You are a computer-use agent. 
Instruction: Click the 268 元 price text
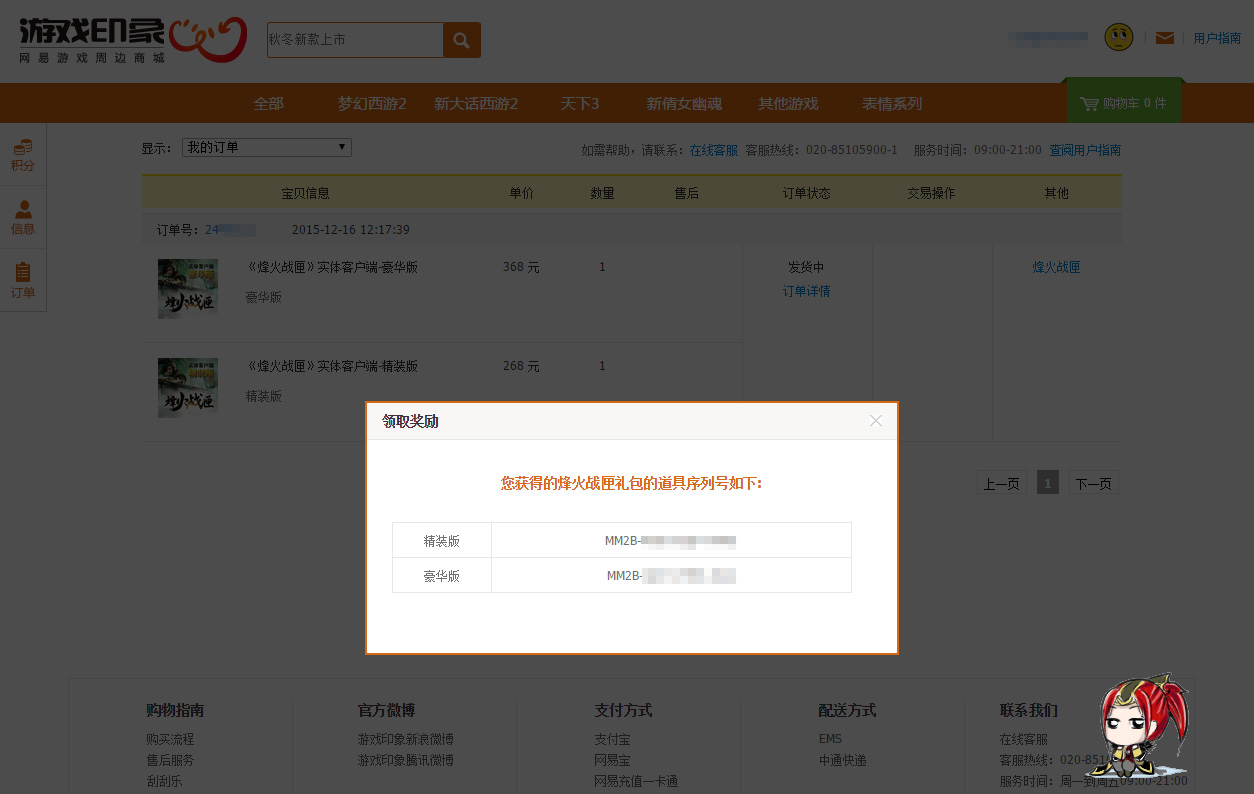pyautogui.click(x=521, y=366)
